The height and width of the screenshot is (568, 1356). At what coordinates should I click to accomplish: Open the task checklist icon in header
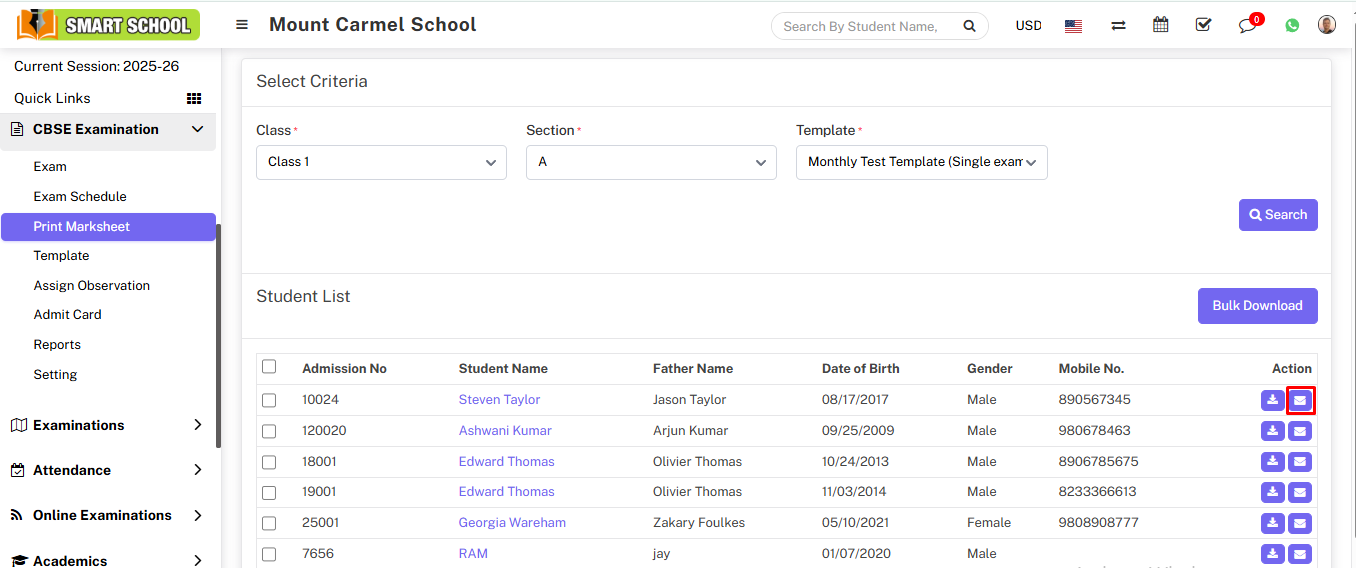pyautogui.click(x=1203, y=25)
